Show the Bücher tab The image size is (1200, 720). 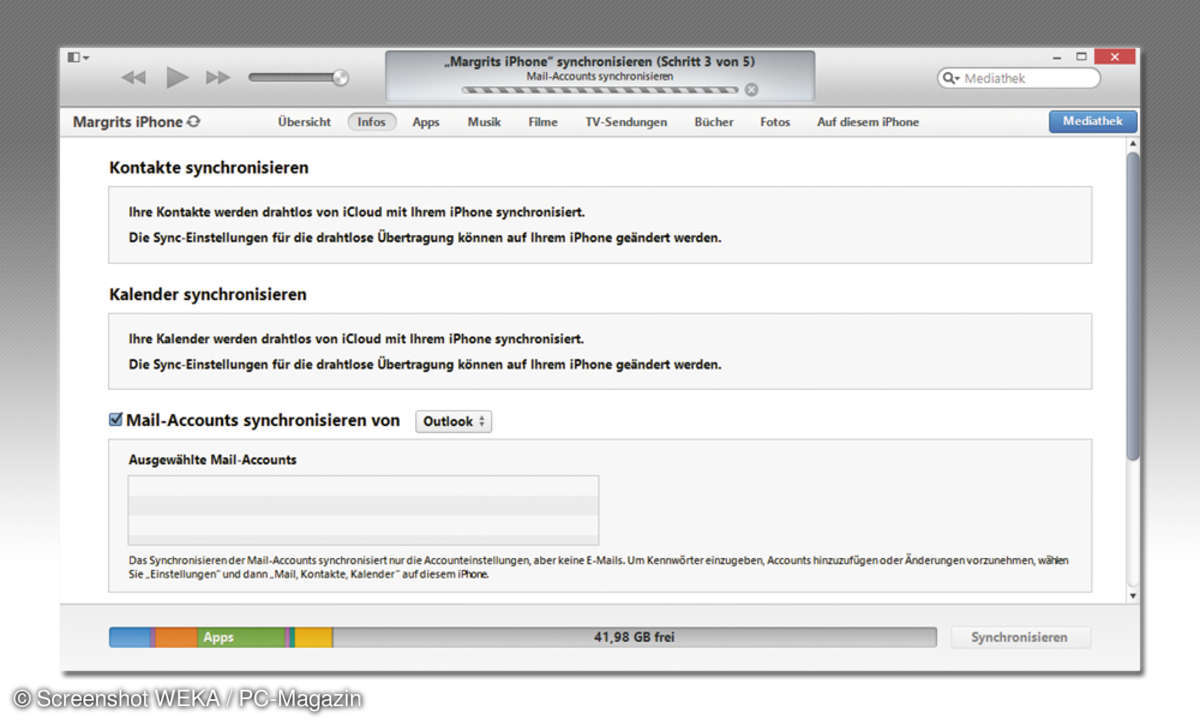pyautogui.click(x=714, y=122)
